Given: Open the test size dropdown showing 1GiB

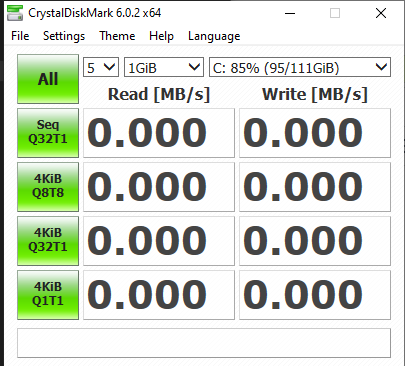Looking at the screenshot, I should coord(164,68).
